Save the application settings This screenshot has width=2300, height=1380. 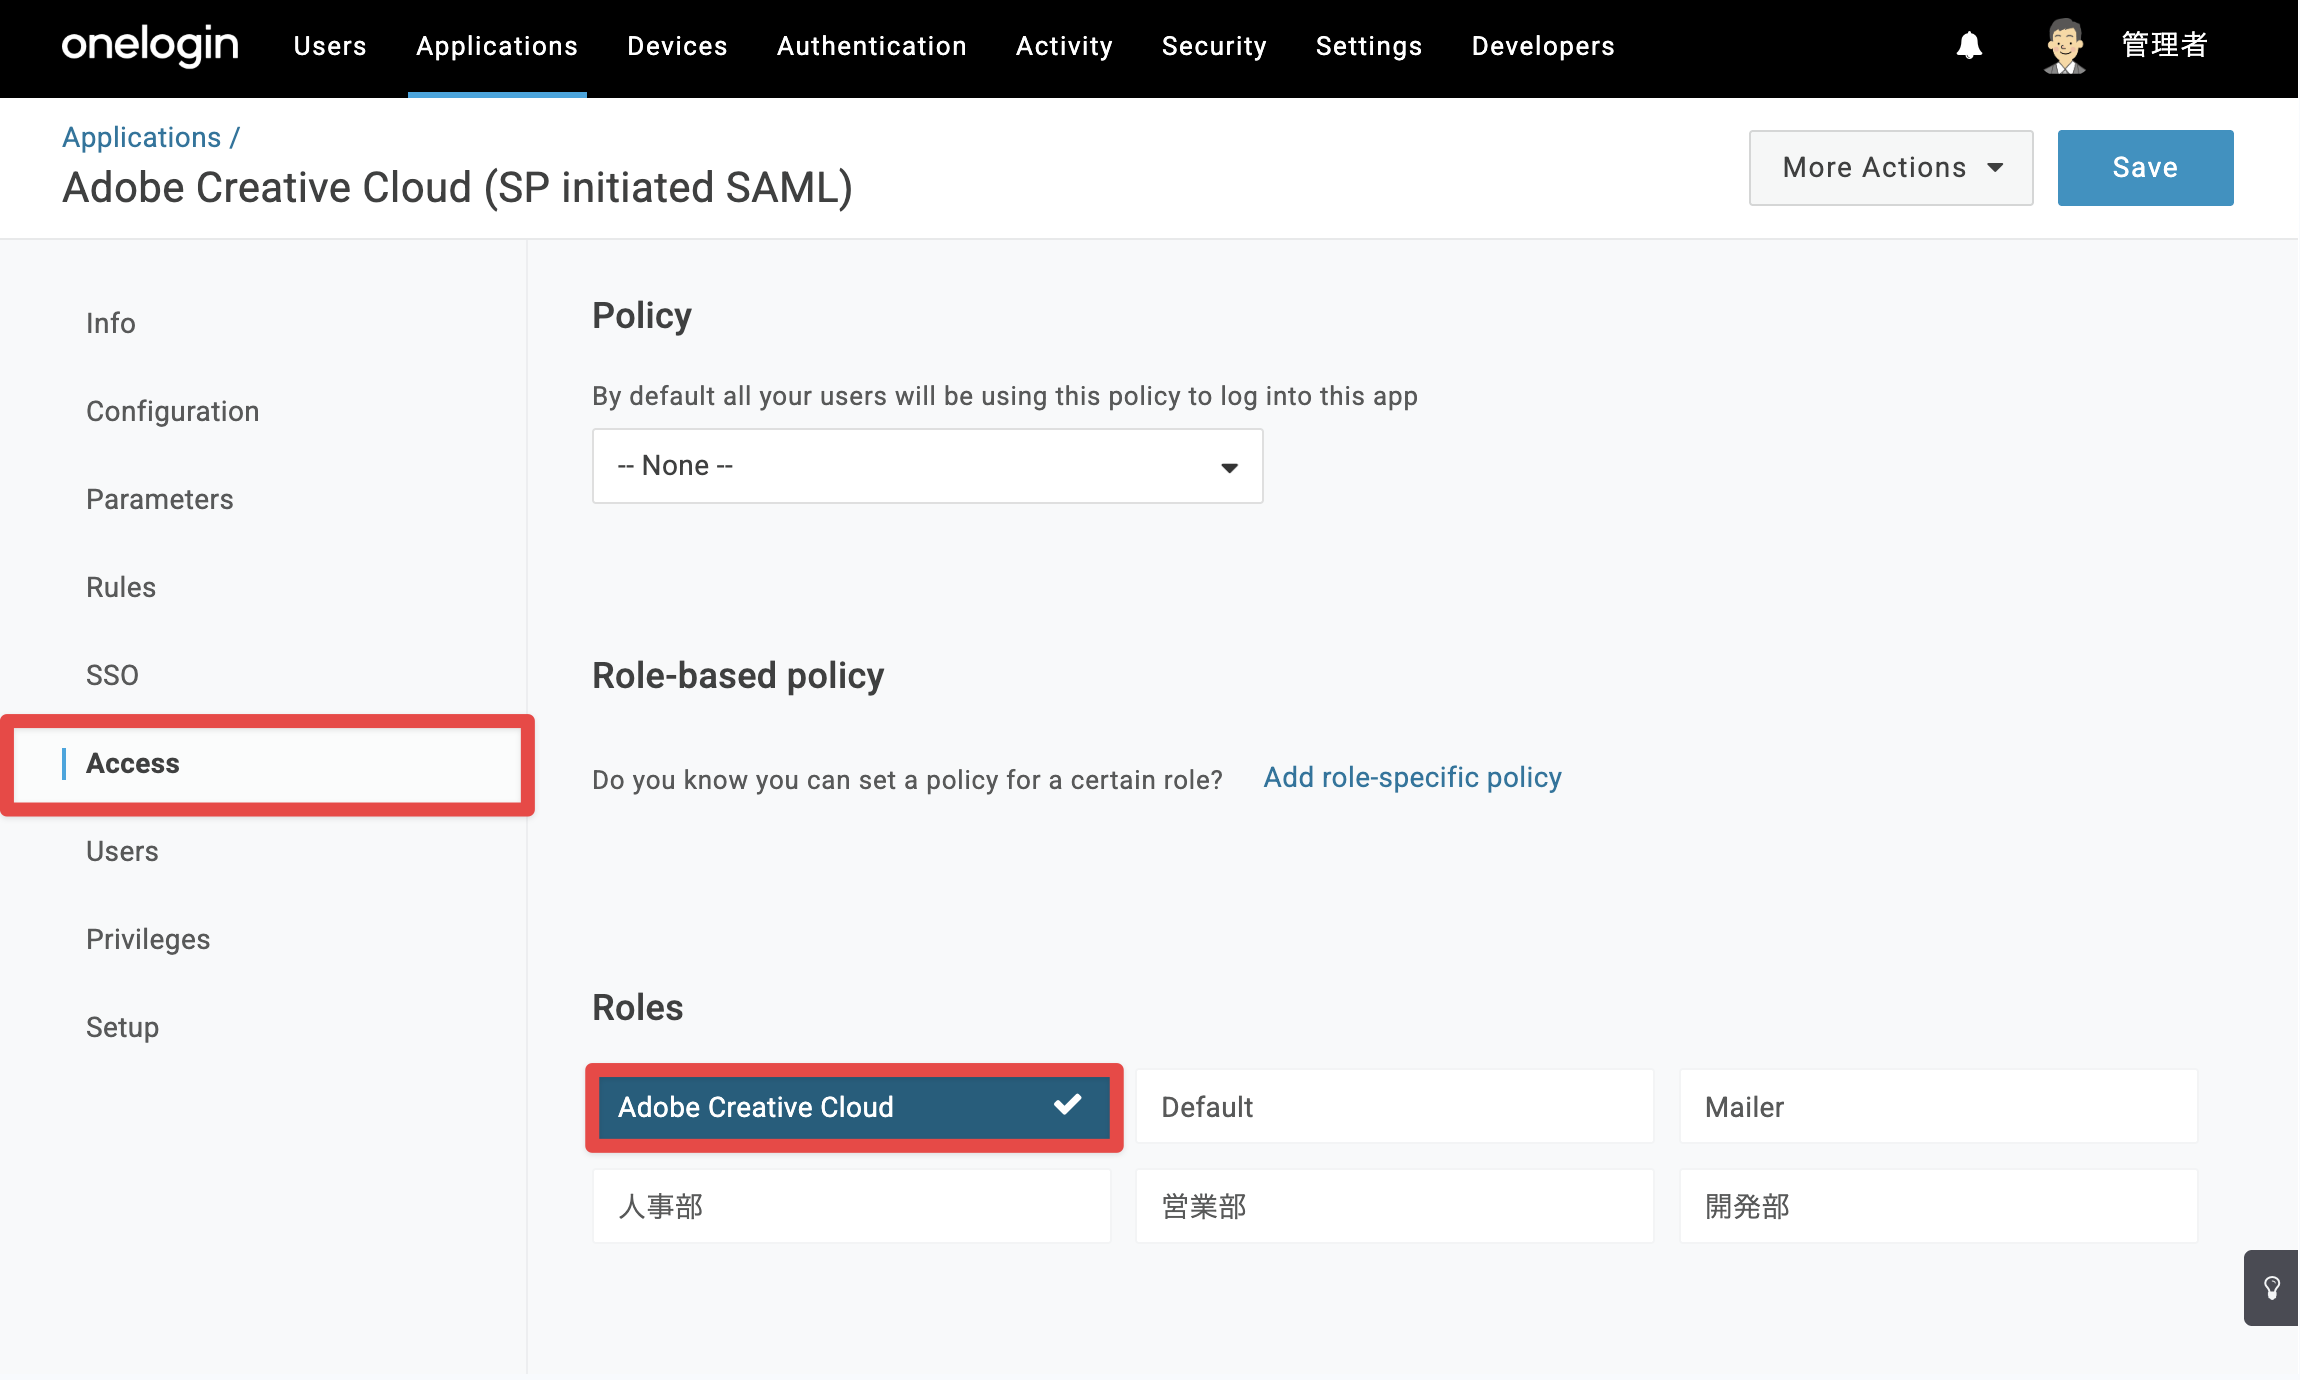(2145, 168)
